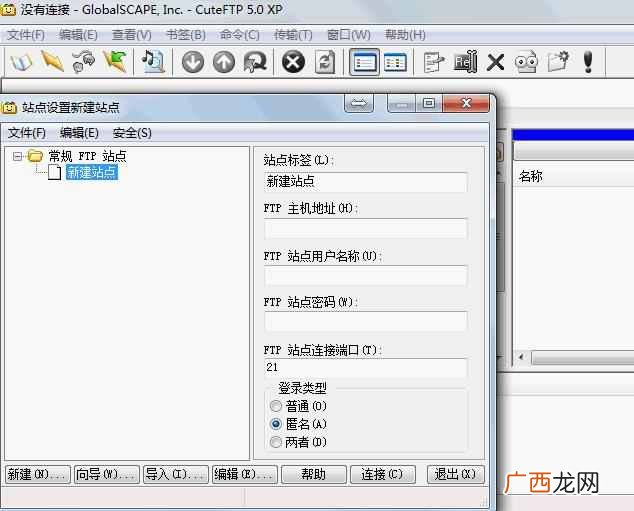Click the Refresh page icon
Screen dimensions: 634x511
point(325,62)
